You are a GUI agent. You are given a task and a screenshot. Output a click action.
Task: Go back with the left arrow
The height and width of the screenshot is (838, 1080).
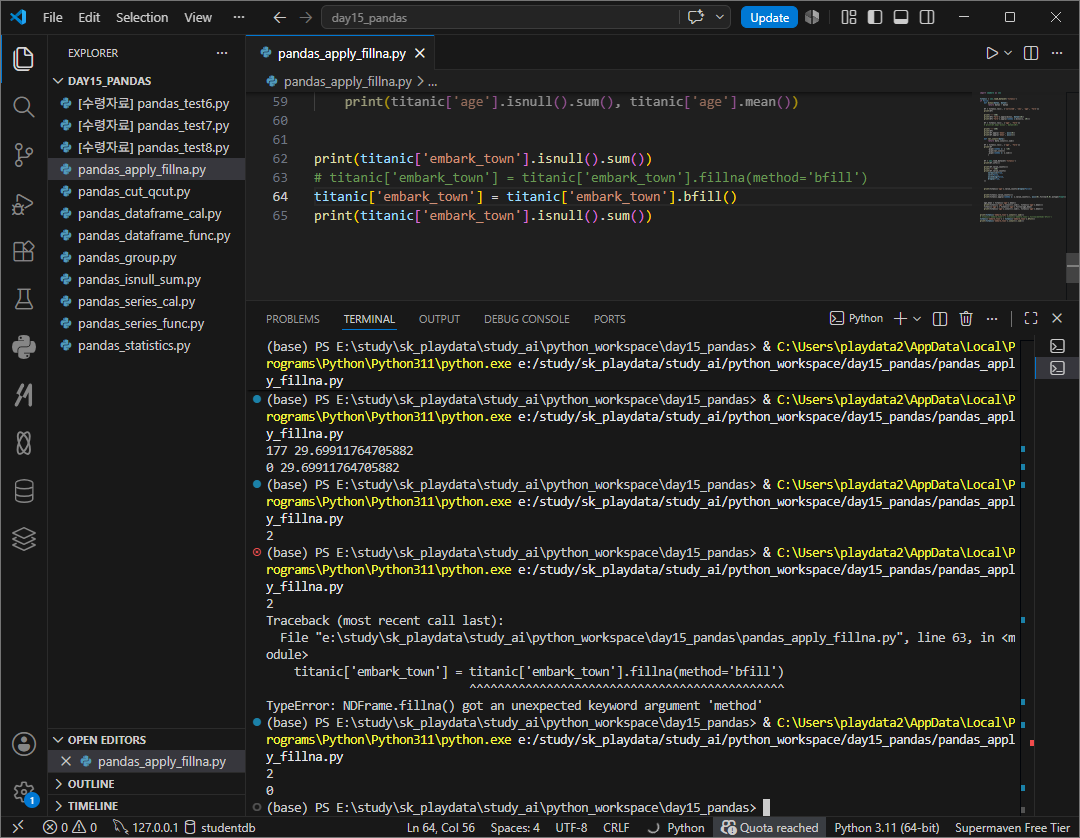[x=280, y=17]
